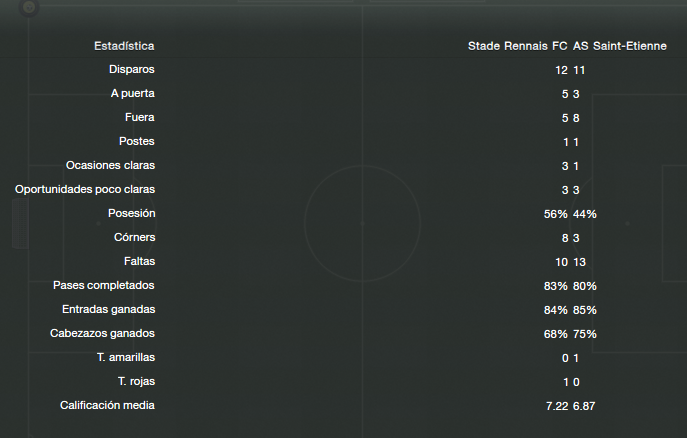Click the Calificación media label

(x=107, y=406)
